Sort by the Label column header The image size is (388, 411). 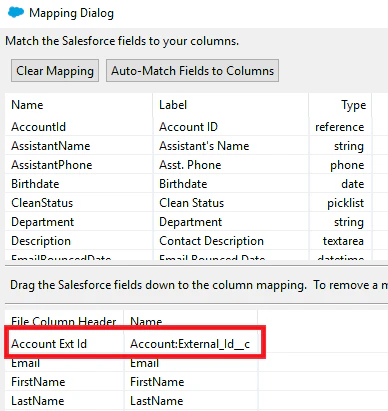[173, 105]
